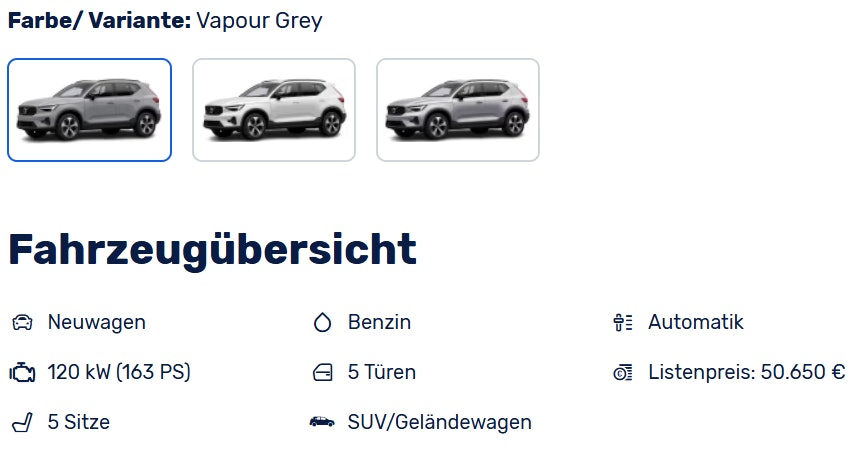Click the seat icon beside 5 Sitze

pos(22,422)
